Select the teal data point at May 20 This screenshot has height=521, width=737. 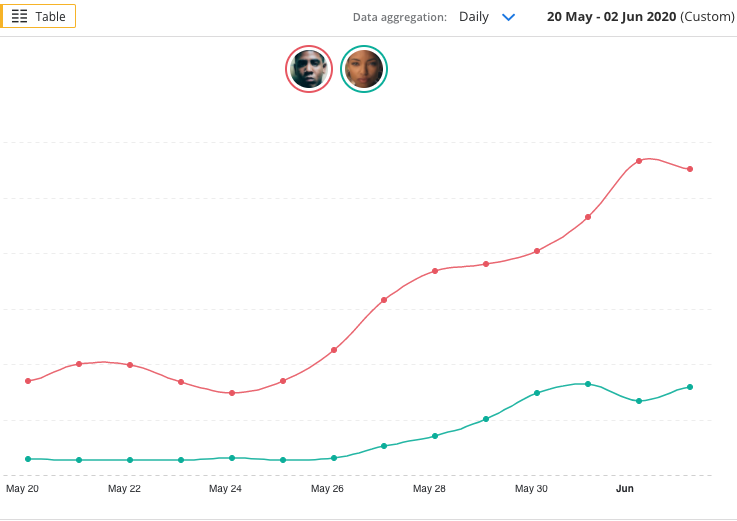tap(28, 459)
